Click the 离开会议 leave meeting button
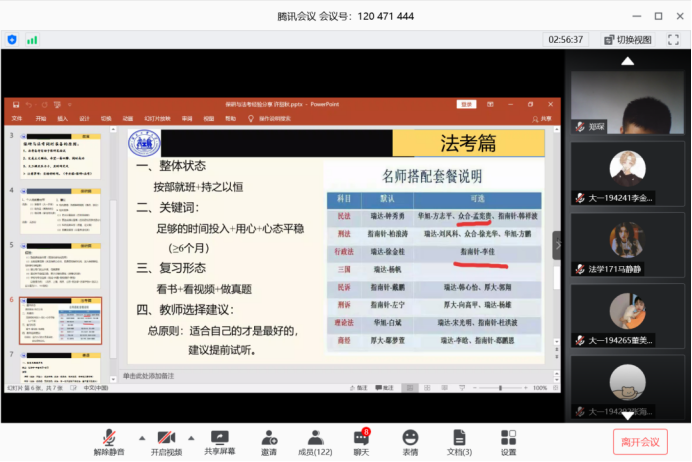The image size is (692, 462). coord(640,442)
